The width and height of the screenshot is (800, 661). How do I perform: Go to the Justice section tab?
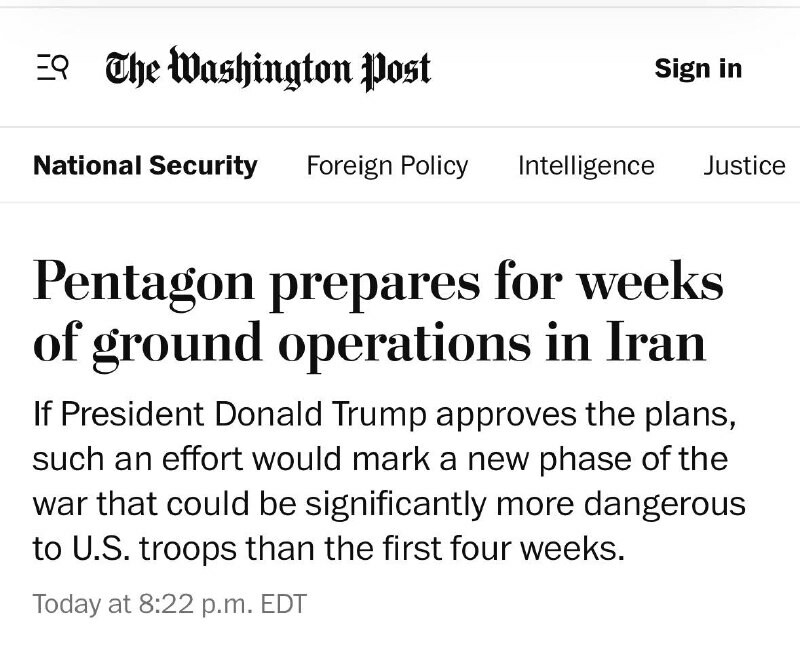click(744, 165)
